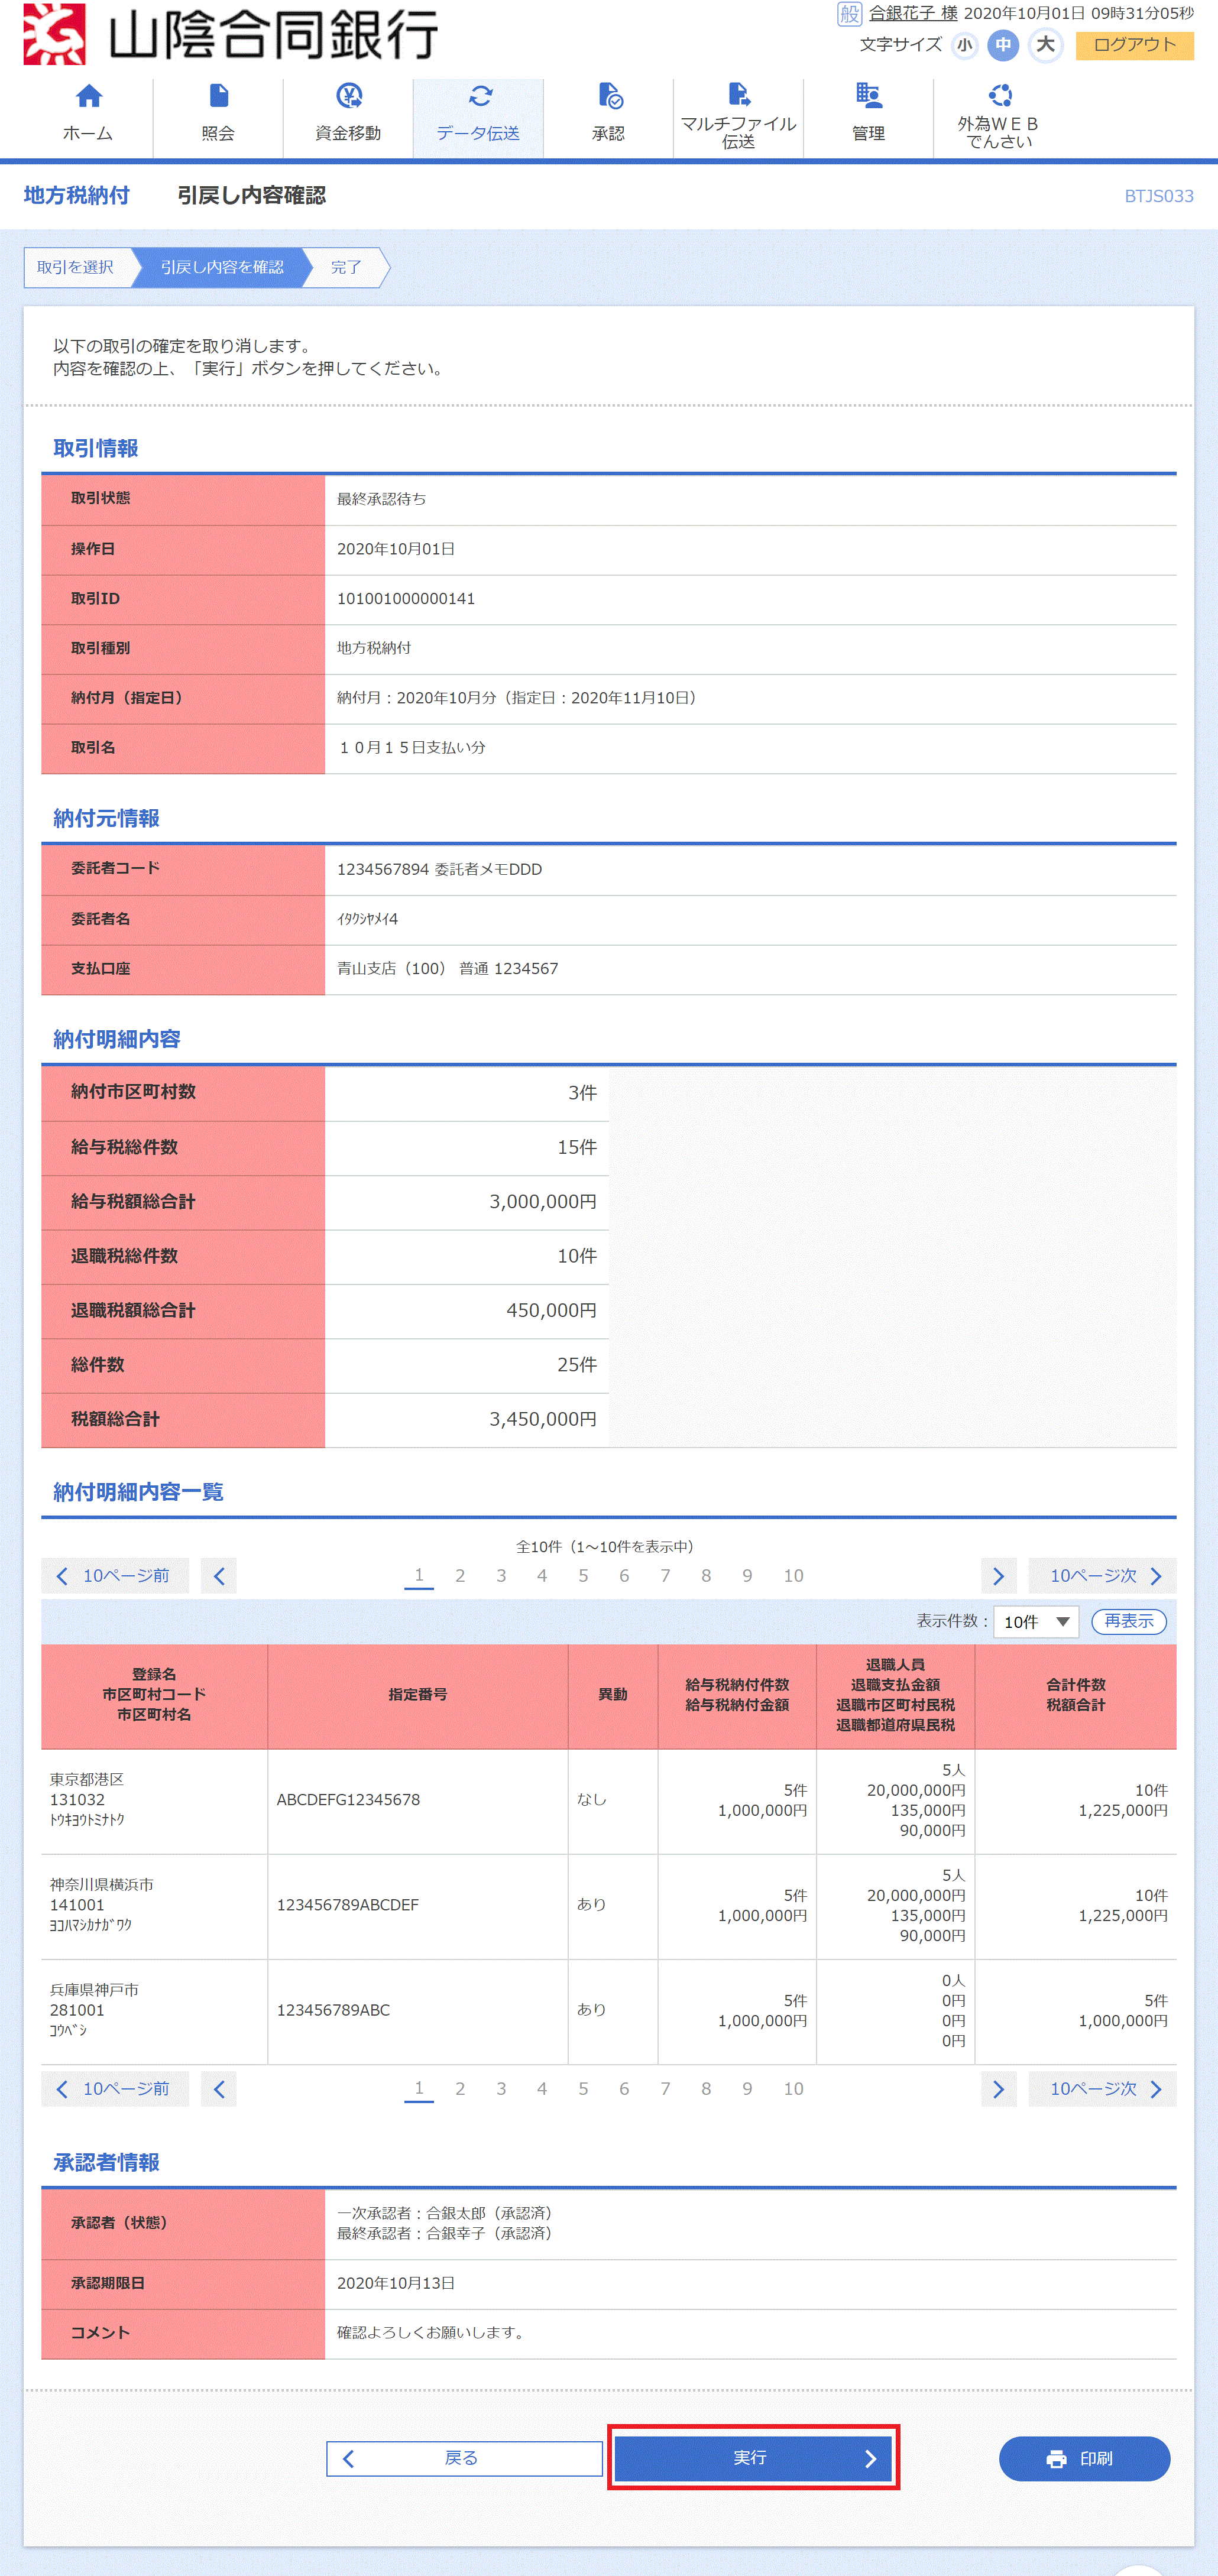This screenshot has width=1218, height=2576.
Task: Click the San-in Godo Bank logo
Action: [x=231, y=34]
